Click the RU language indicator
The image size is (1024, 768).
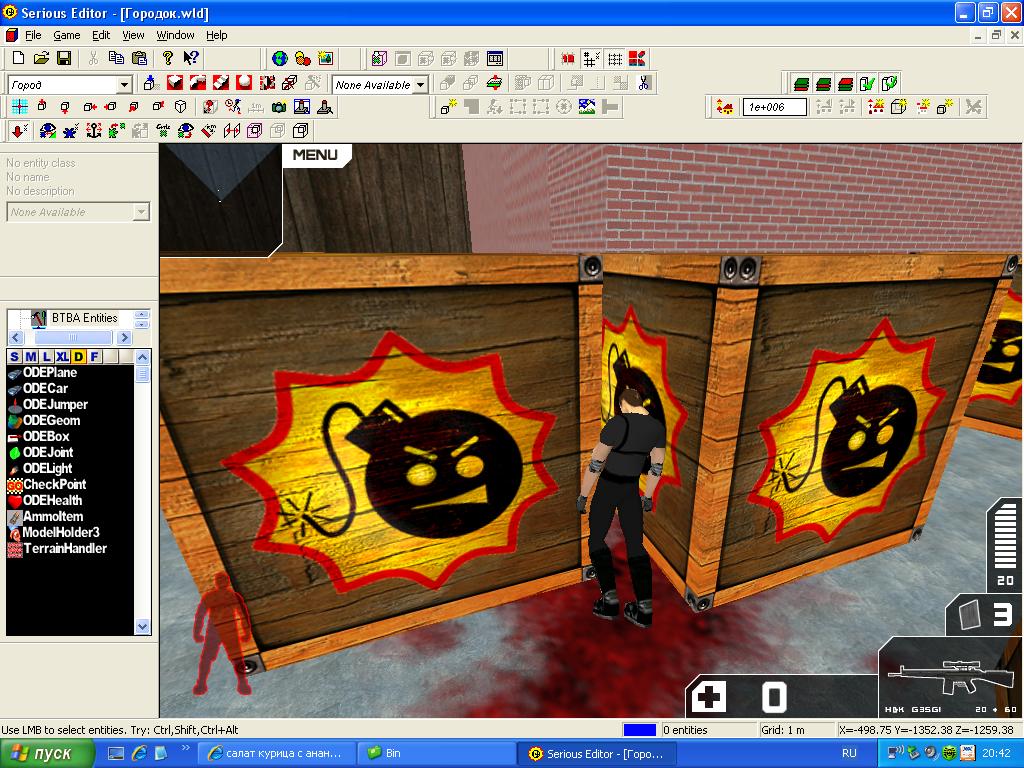849,754
